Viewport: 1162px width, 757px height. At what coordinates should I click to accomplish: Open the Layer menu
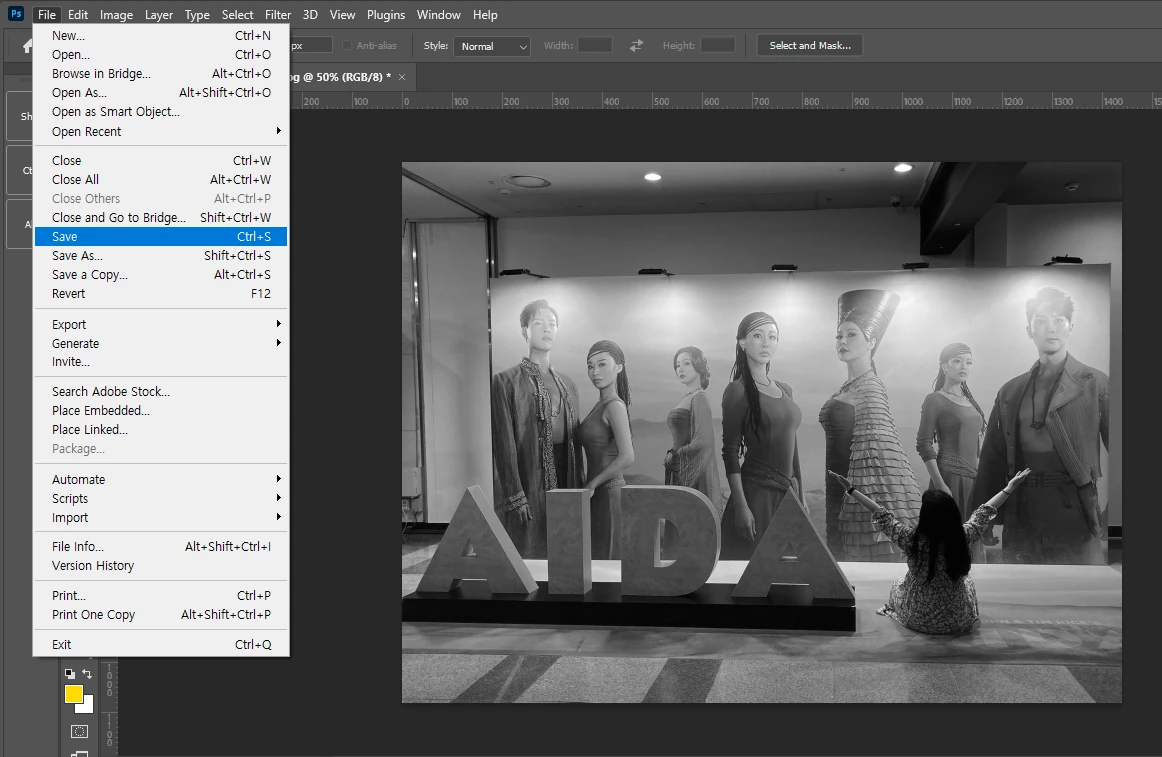159,15
